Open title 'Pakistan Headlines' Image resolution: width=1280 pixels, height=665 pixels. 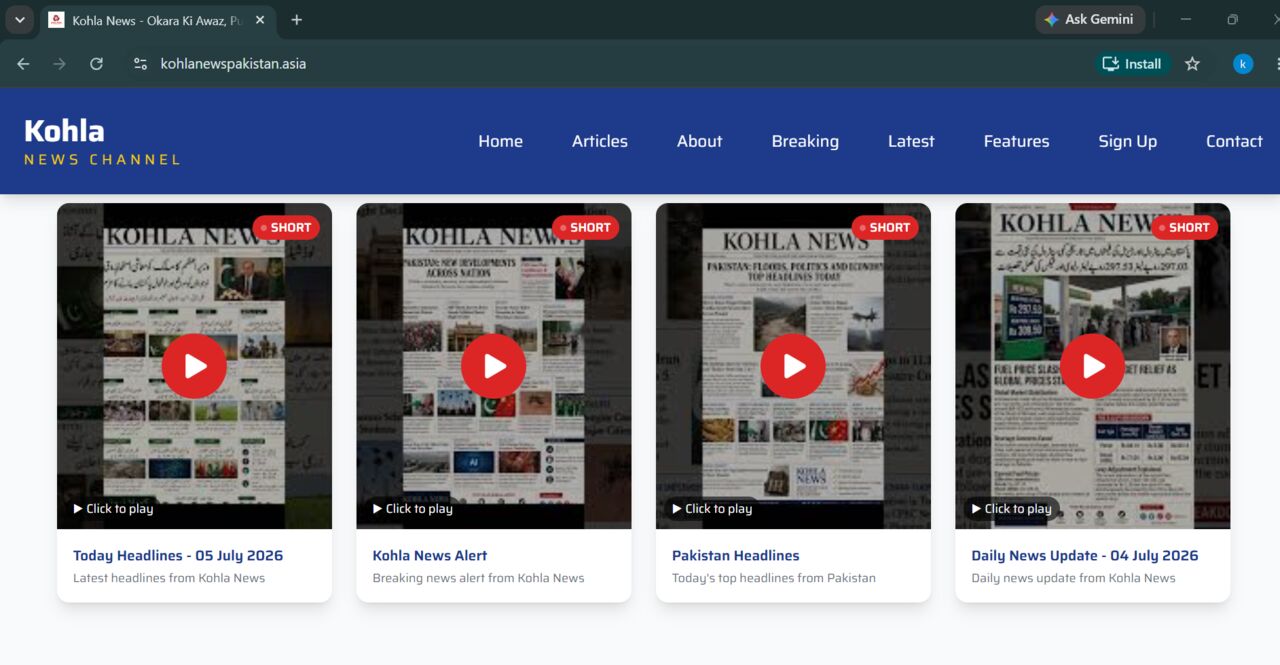tap(736, 555)
